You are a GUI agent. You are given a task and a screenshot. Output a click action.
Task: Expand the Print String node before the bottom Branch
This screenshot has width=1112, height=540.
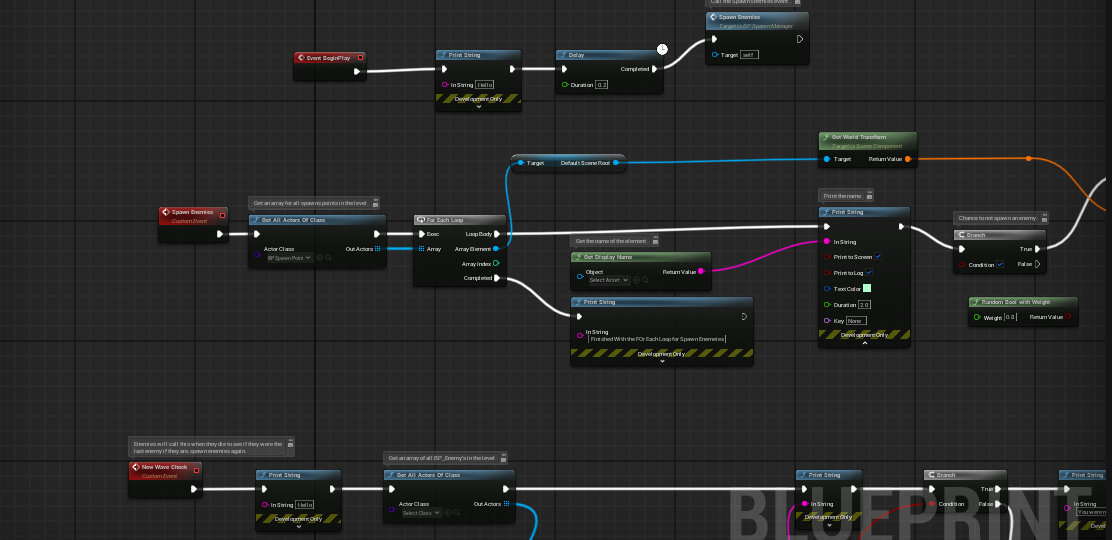828,526
